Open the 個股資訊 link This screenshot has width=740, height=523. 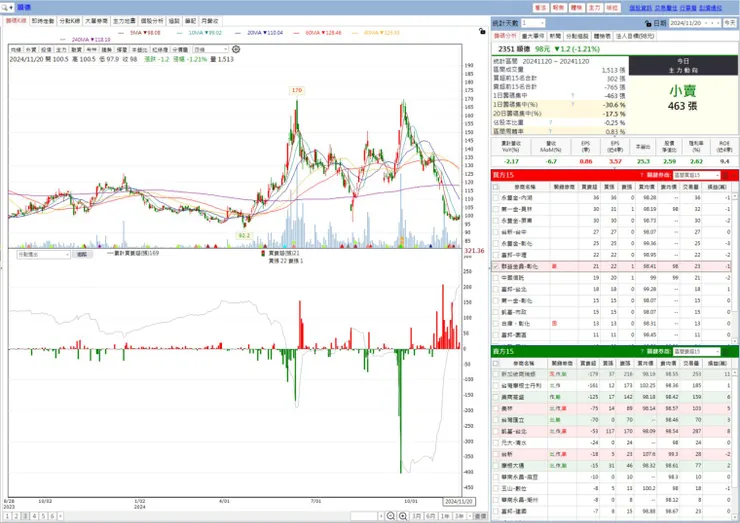pos(640,8)
